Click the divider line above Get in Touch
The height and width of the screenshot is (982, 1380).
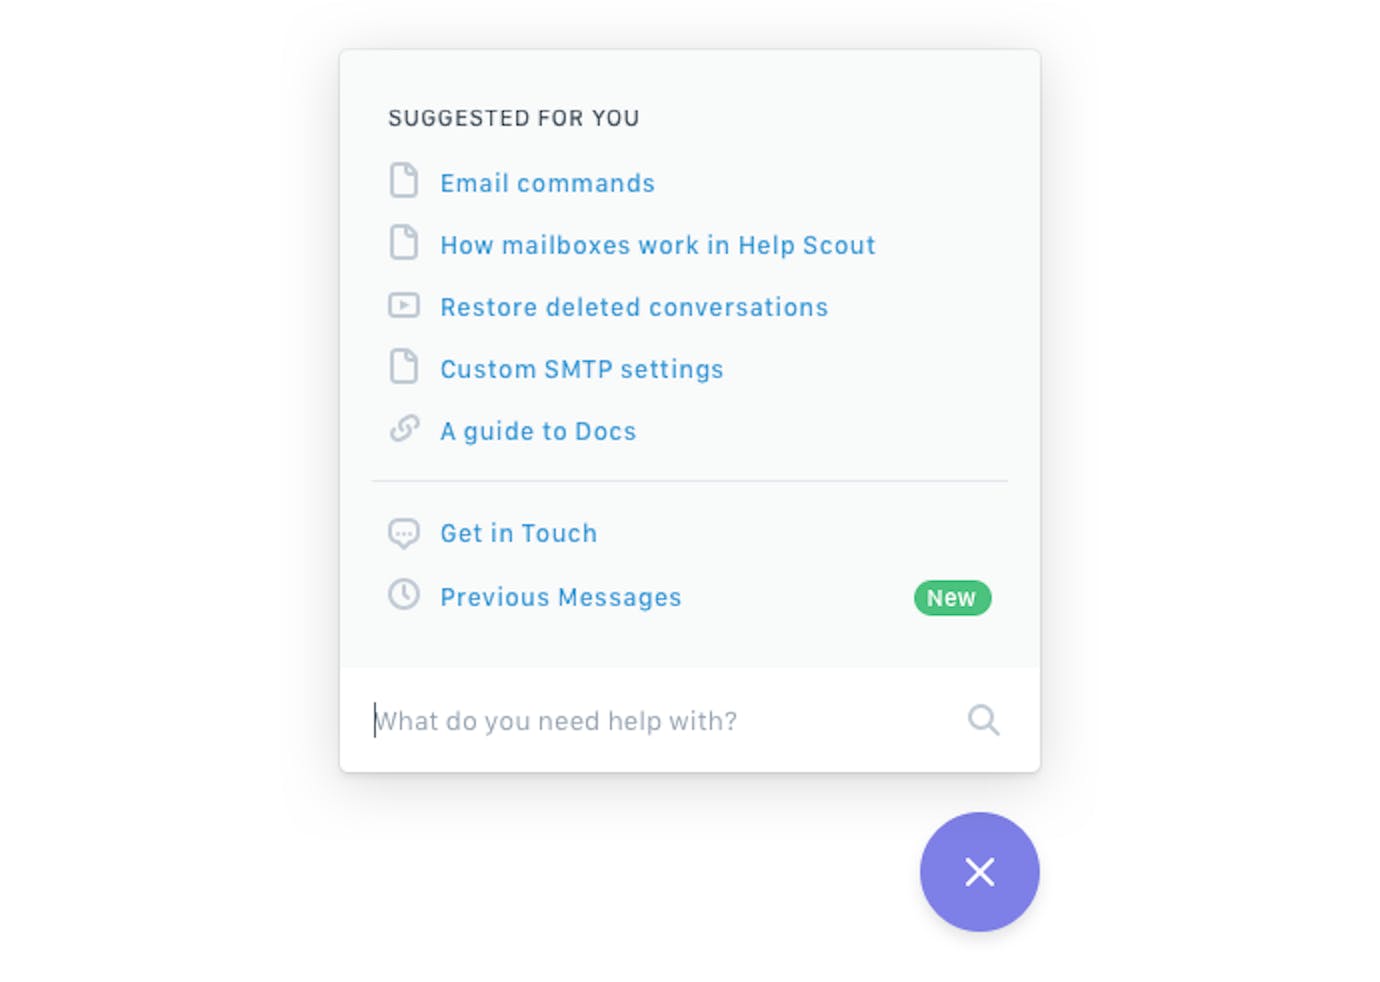pyautogui.click(x=690, y=481)
